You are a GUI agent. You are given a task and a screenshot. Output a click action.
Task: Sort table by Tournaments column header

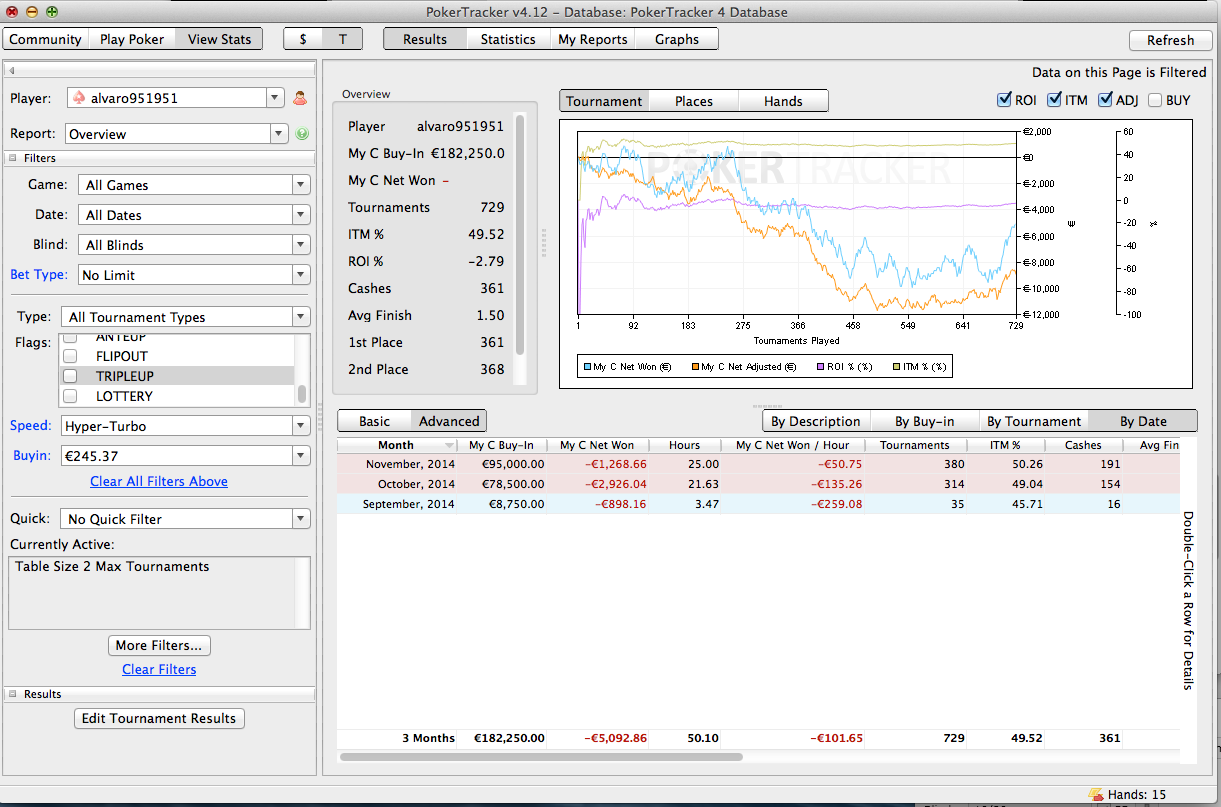pos(914,445)
